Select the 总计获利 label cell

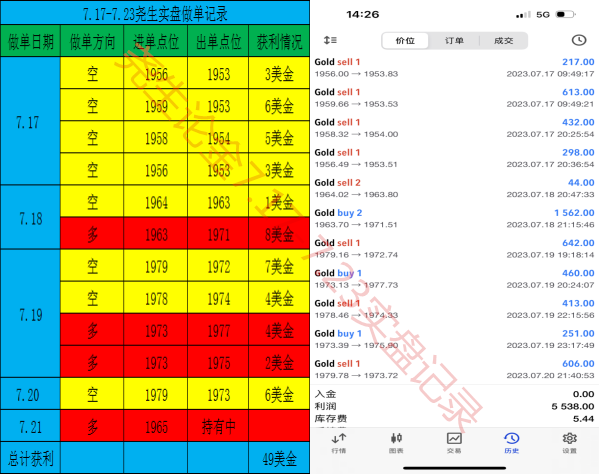31,458
